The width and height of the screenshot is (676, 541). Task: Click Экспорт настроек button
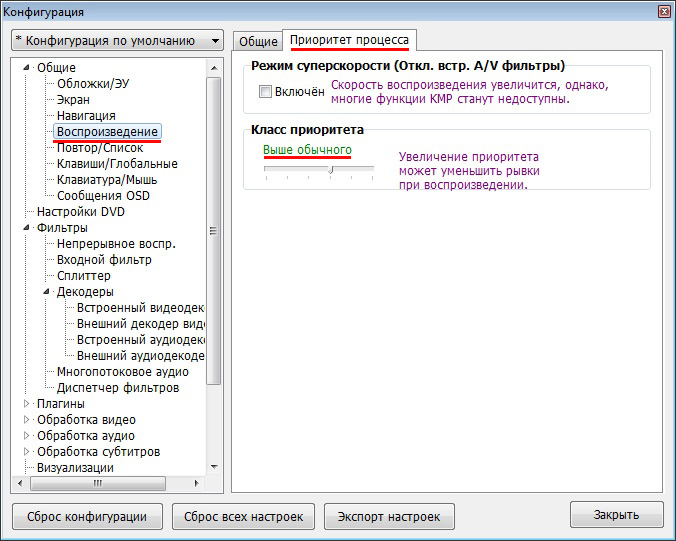click(389, 516)
